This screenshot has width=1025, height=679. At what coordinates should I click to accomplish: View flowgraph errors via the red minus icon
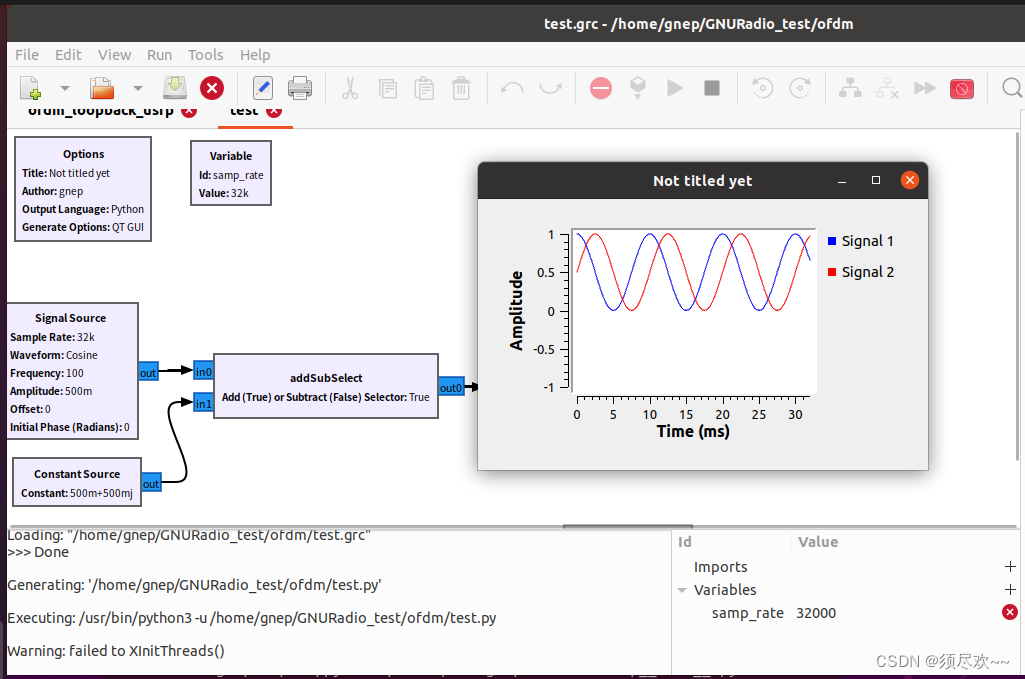600,88
